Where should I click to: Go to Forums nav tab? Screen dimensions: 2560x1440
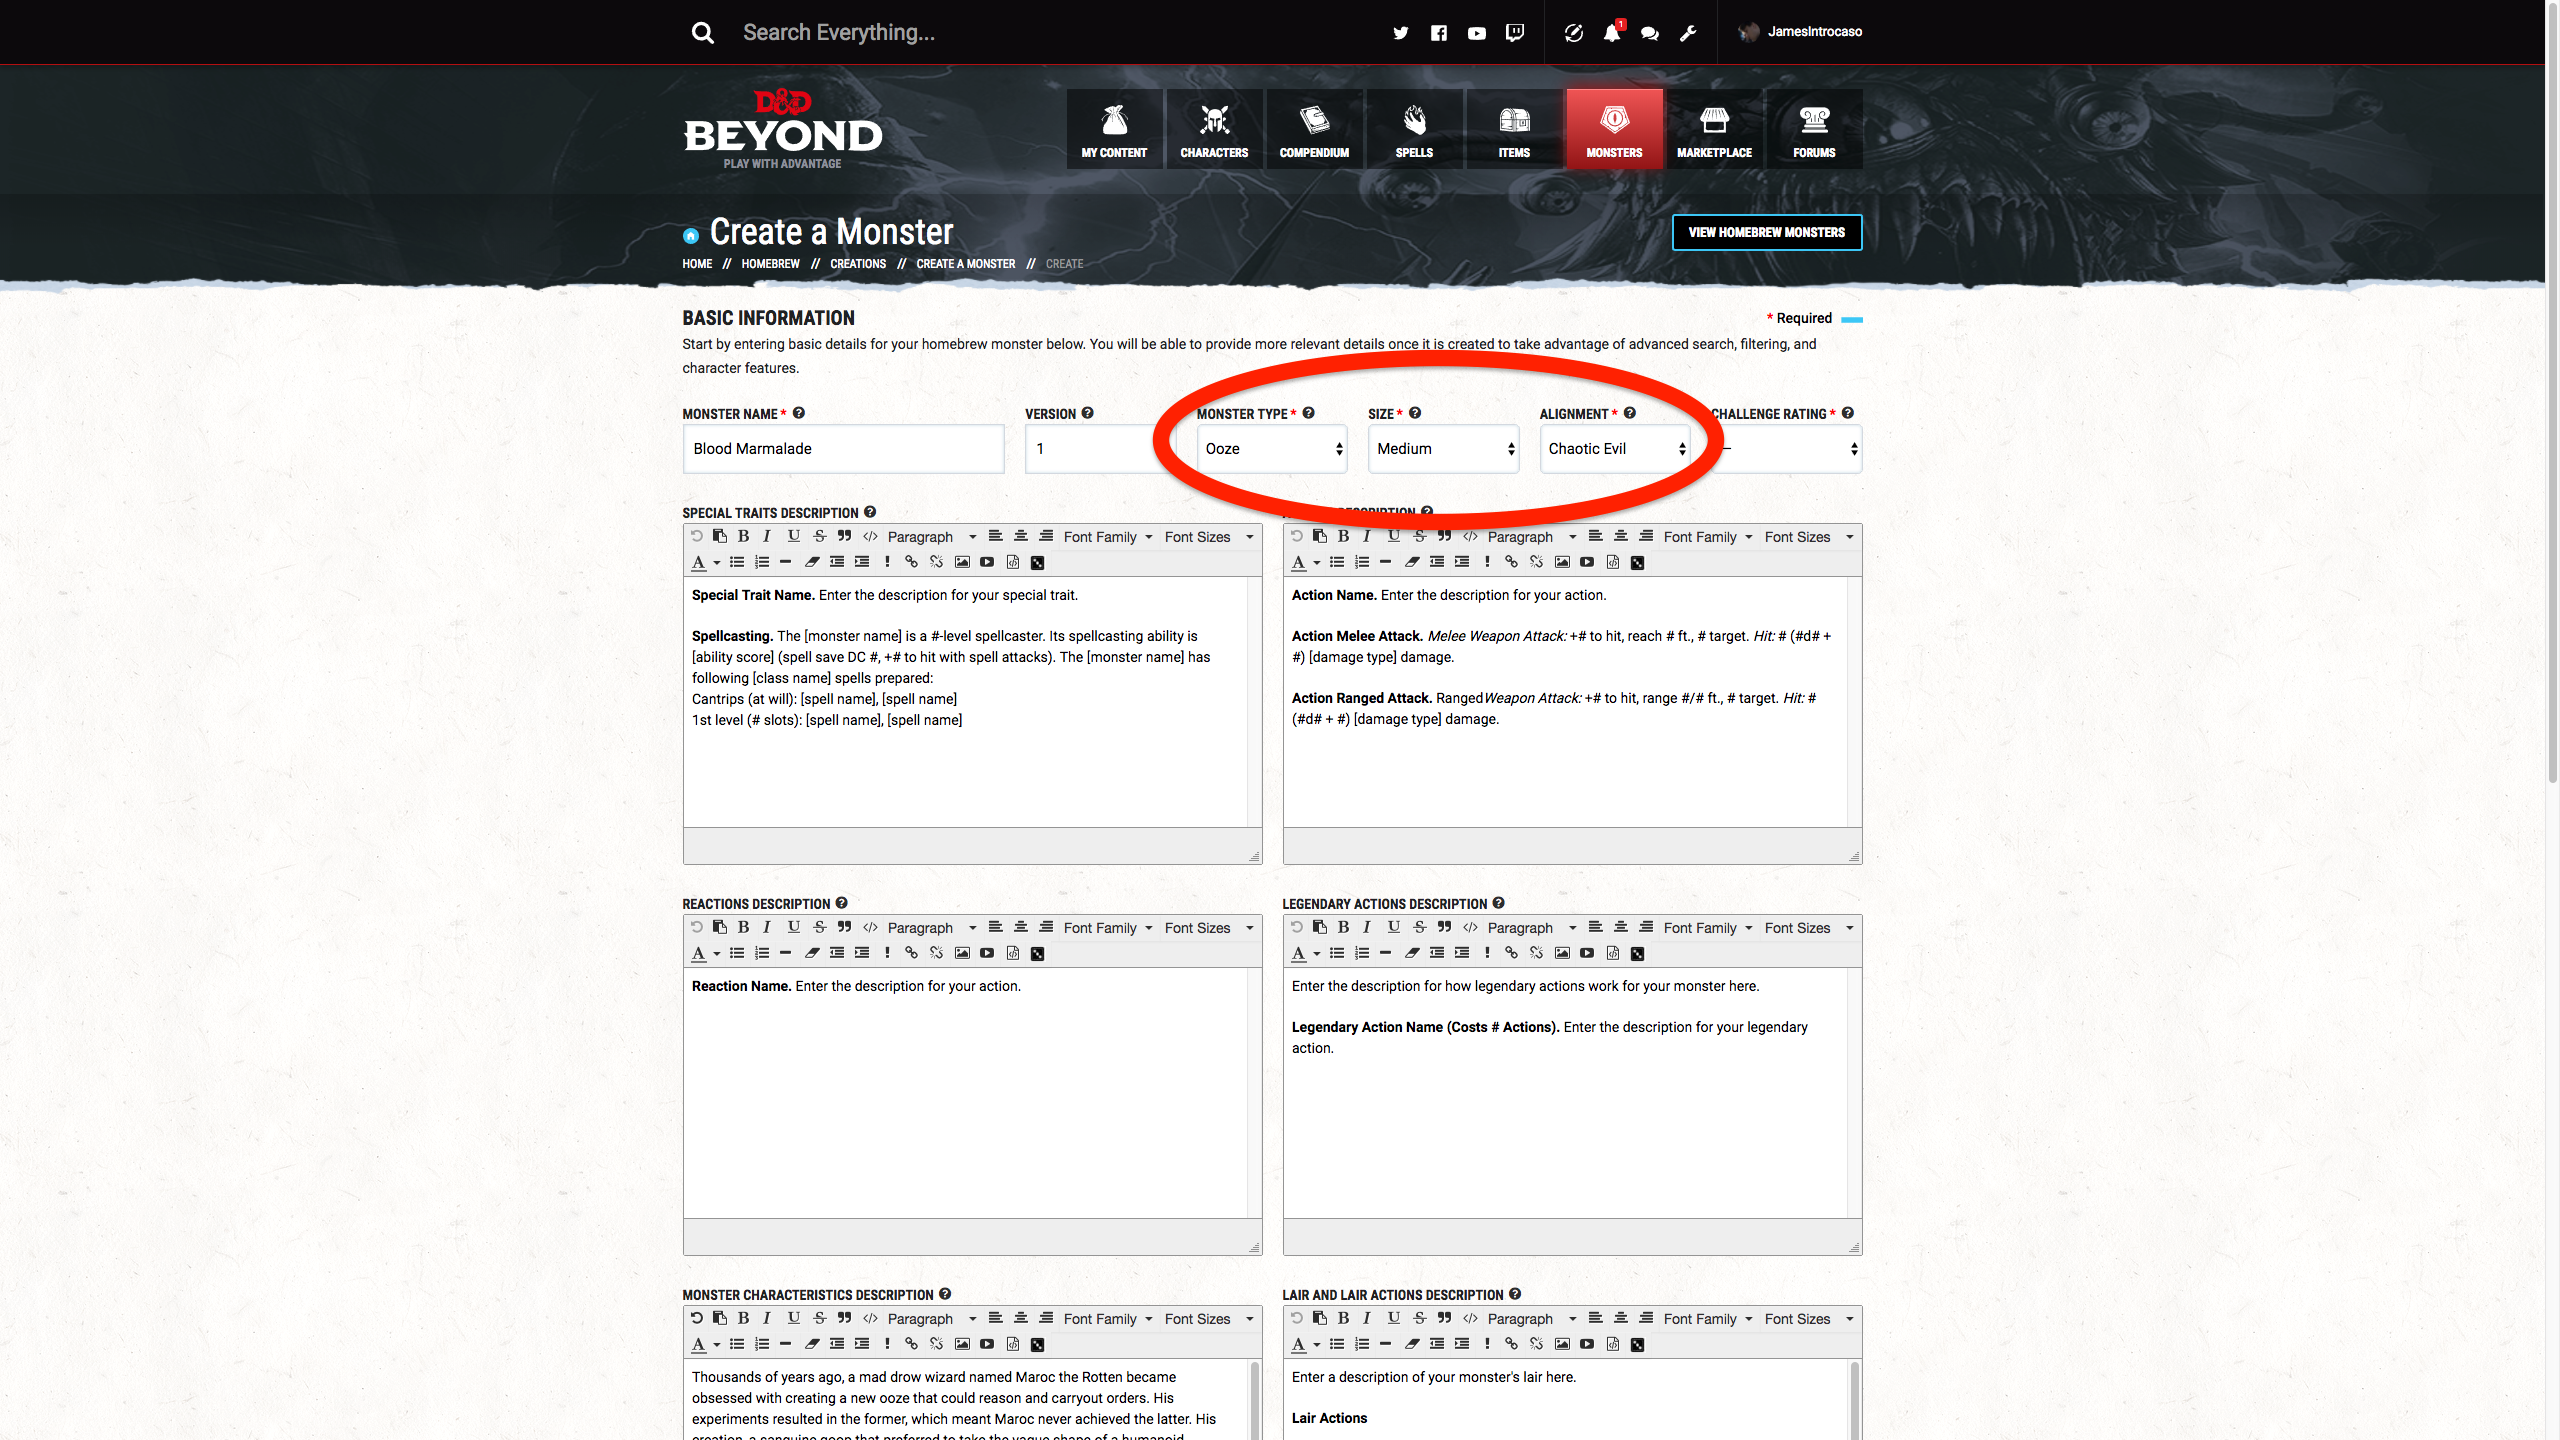[1814, 130]
